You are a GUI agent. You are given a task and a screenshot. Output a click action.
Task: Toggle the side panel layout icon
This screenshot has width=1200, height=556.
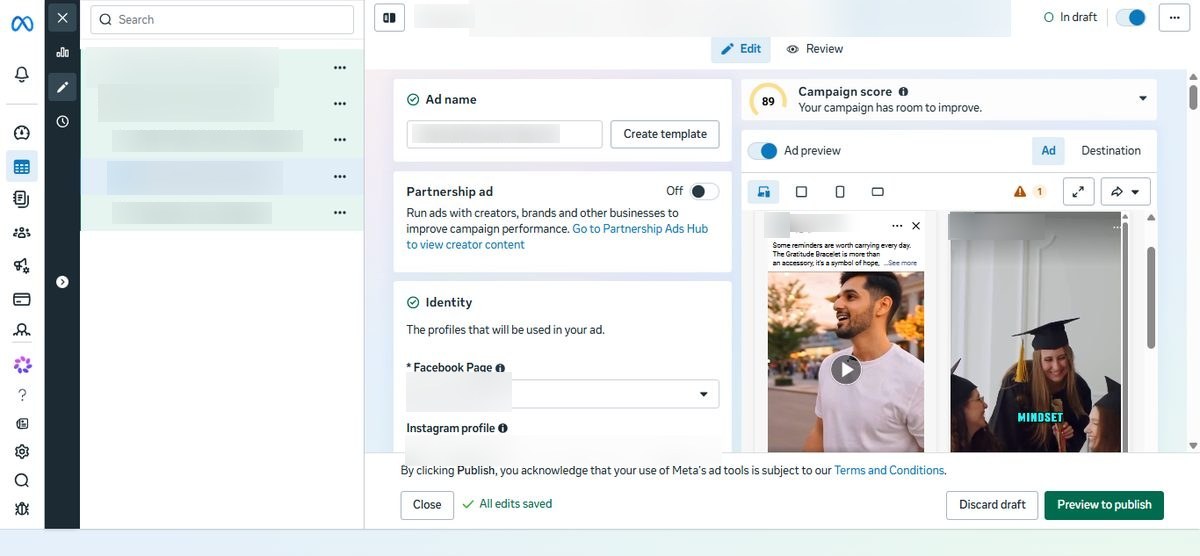pyautogui.click(x=389, y=17)
